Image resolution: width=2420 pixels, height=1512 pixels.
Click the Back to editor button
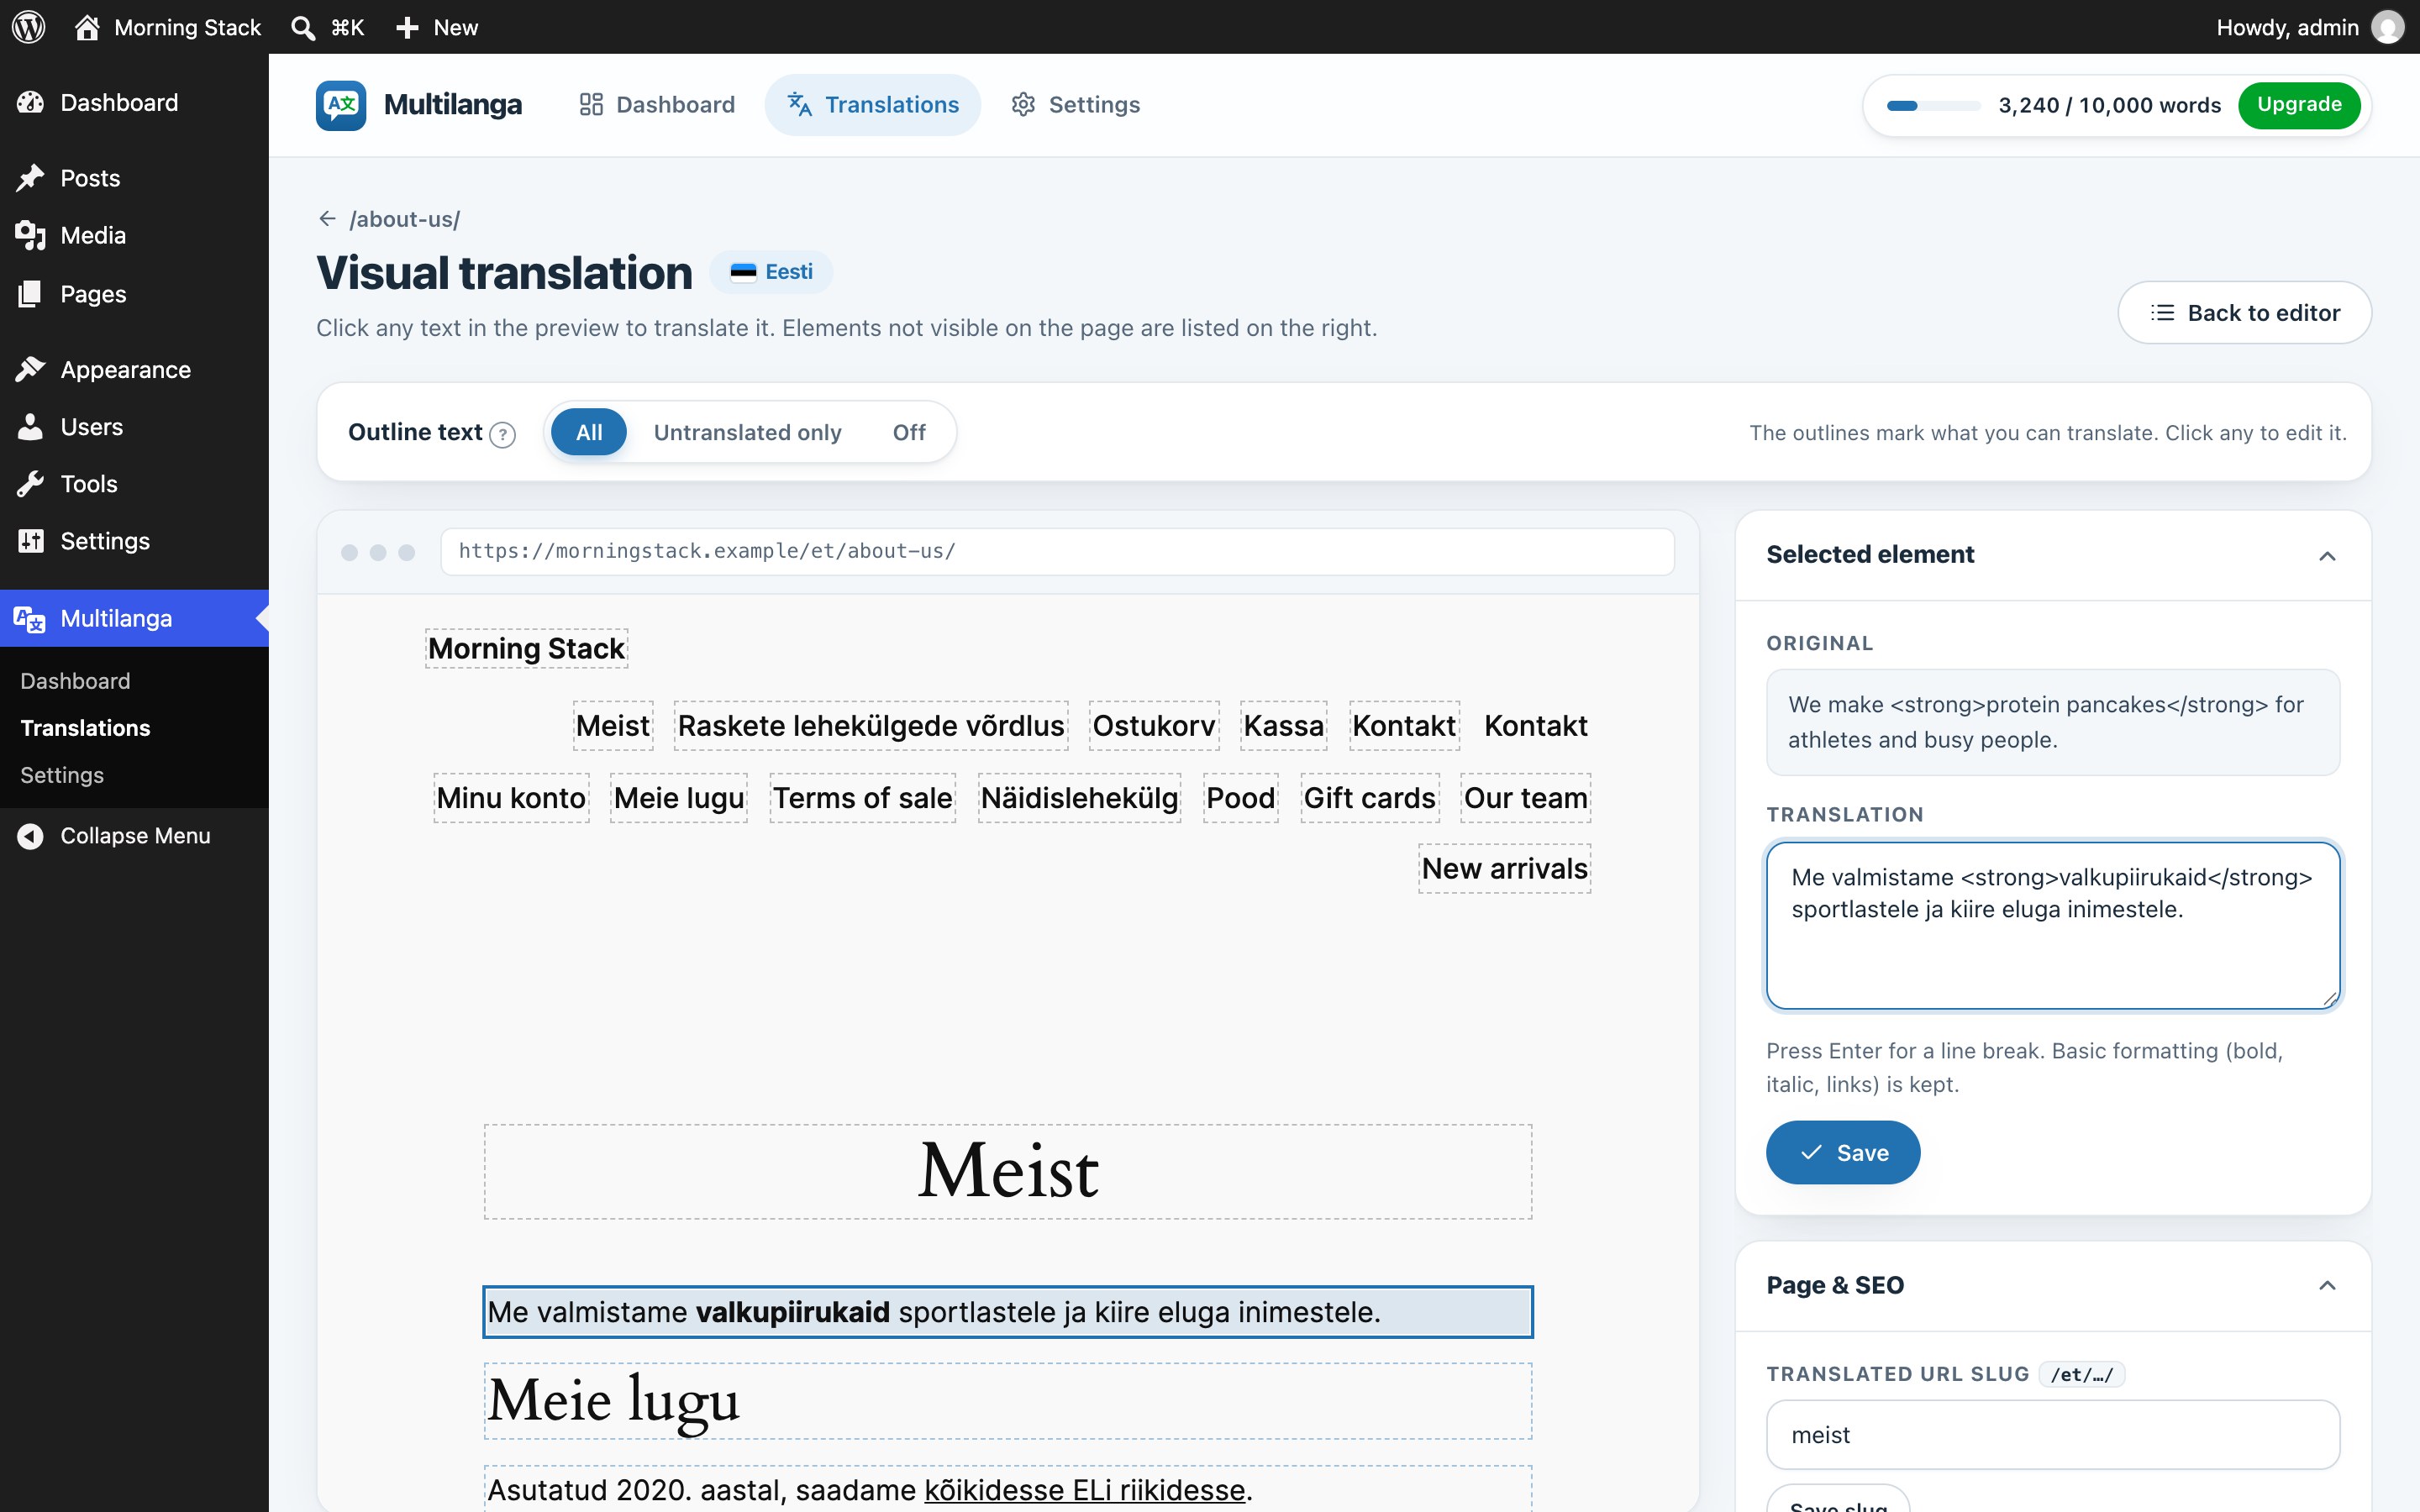2244,313
